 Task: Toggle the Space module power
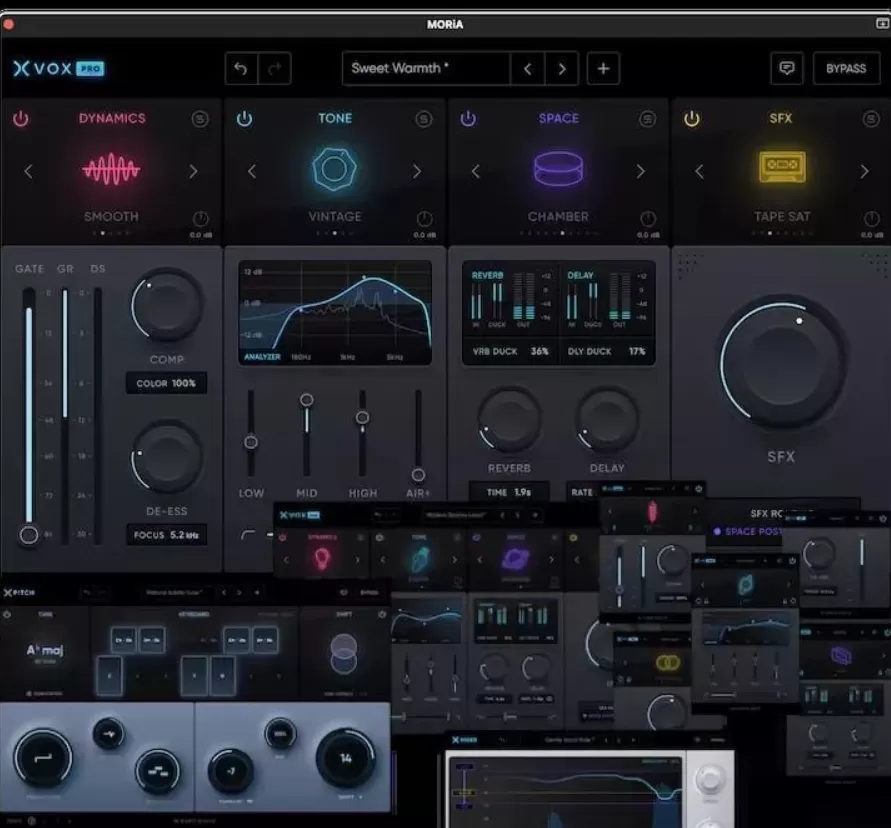point(468,119)
